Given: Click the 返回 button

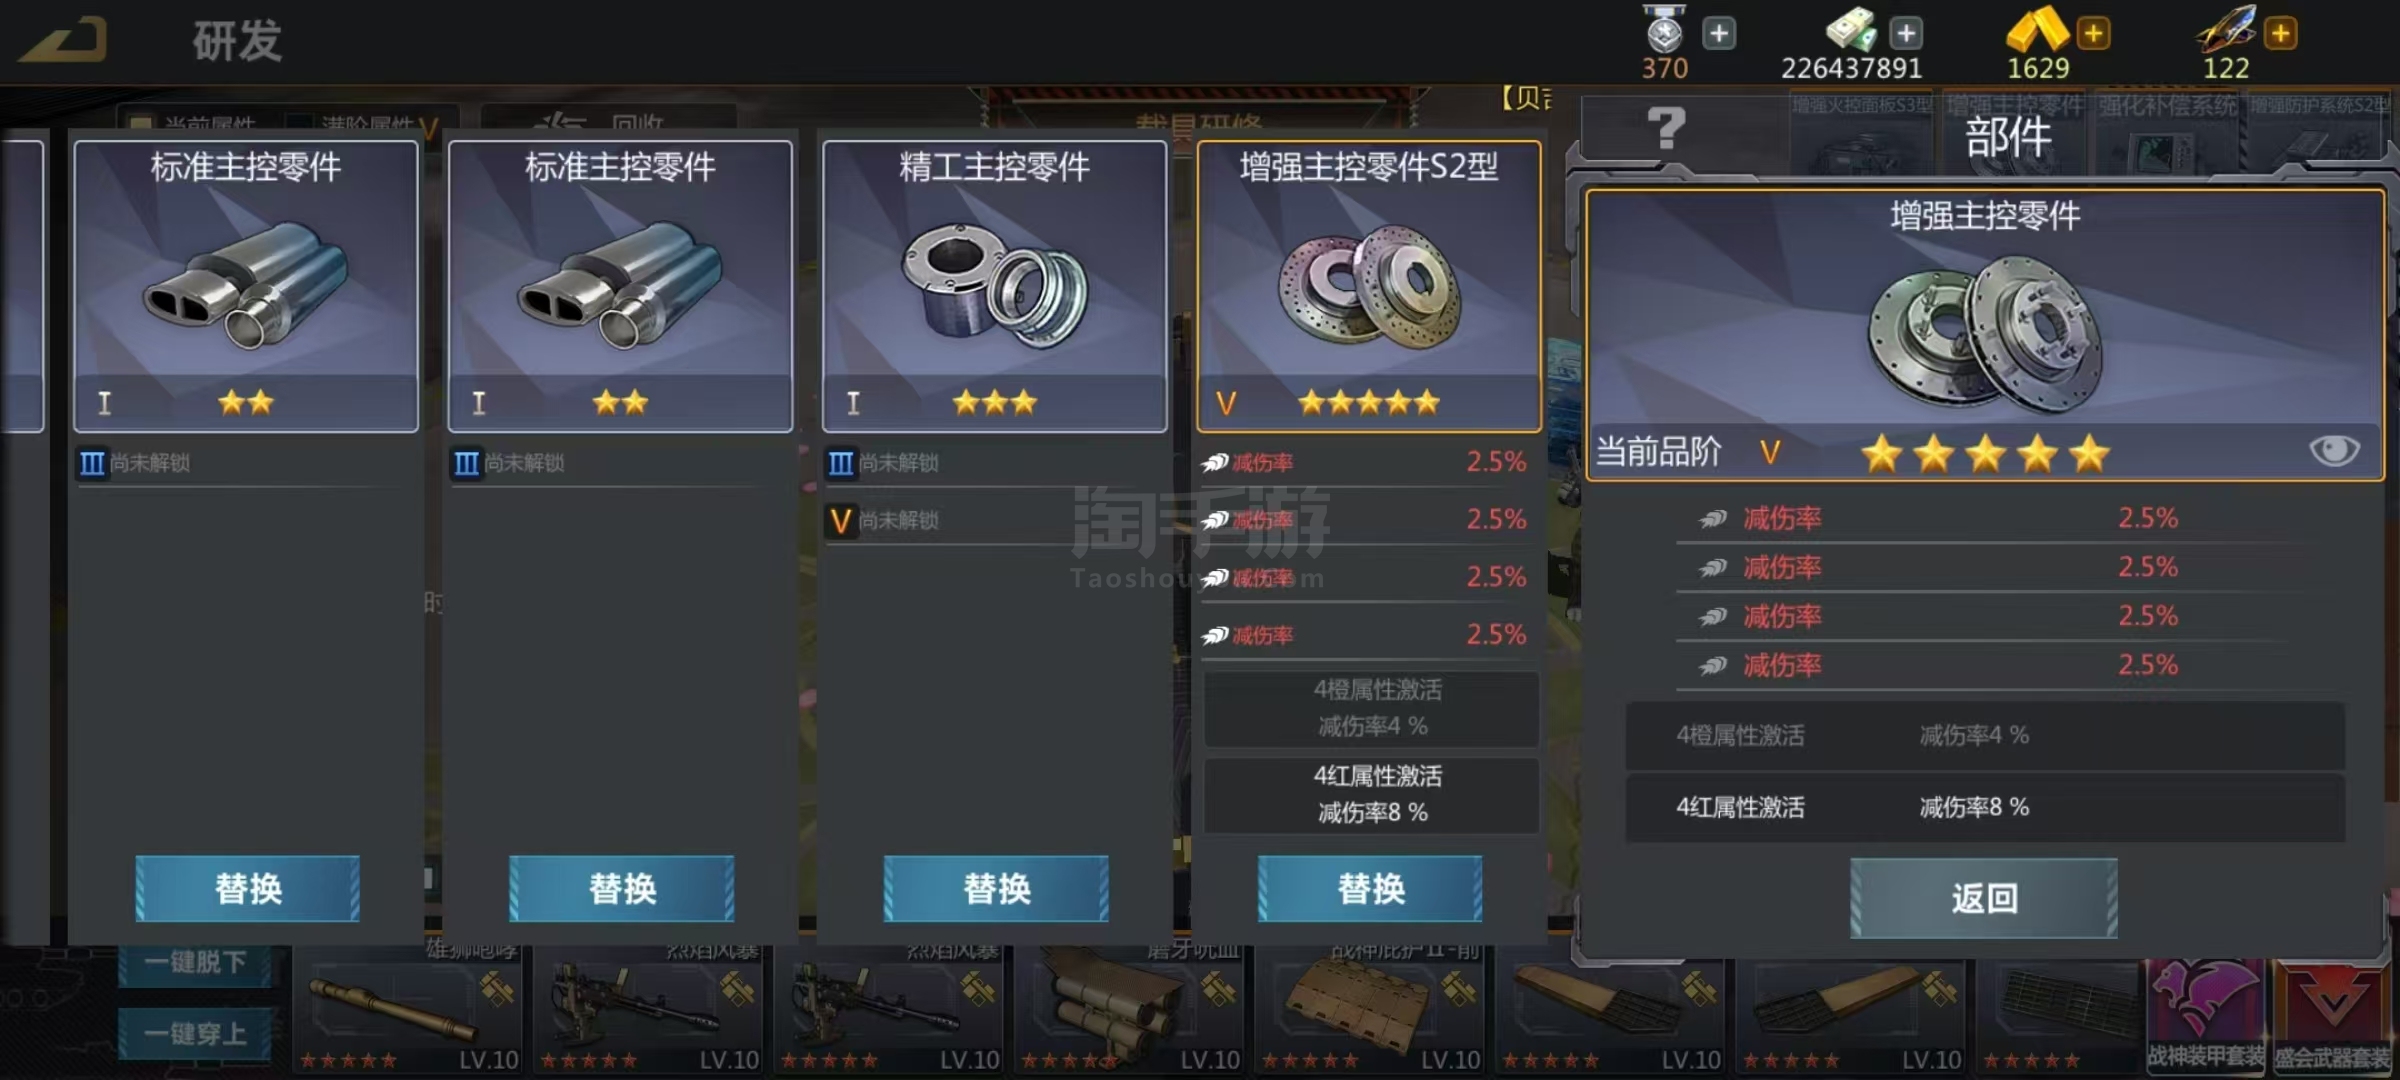Looking at the screenshot, I should pos(1984,898).
